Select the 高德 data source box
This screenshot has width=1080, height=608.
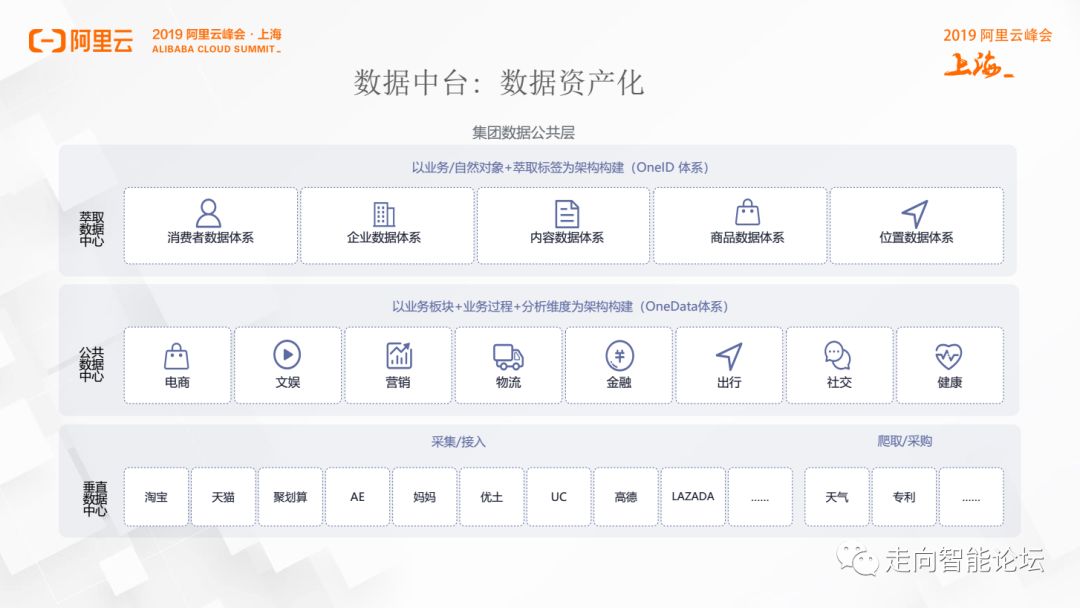pos(625,497)
